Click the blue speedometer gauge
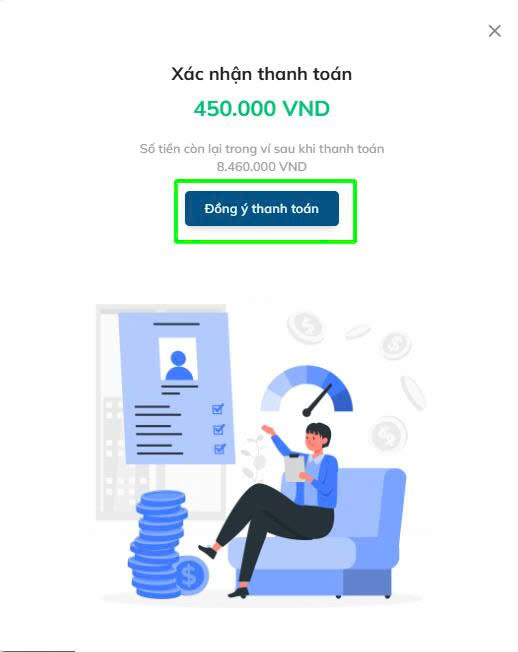Image resolution: width=518 pixels, height=652 pixels. [x=307, y=390]
